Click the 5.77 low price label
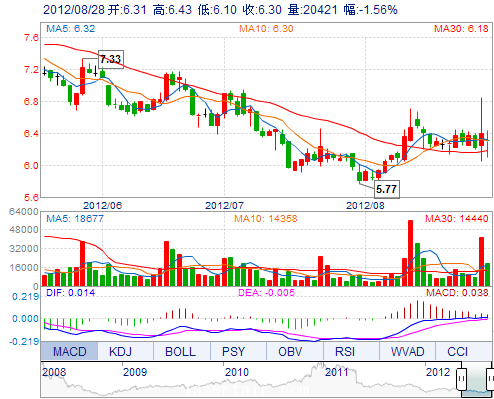 pyautogui.click(x=387, y=189)
